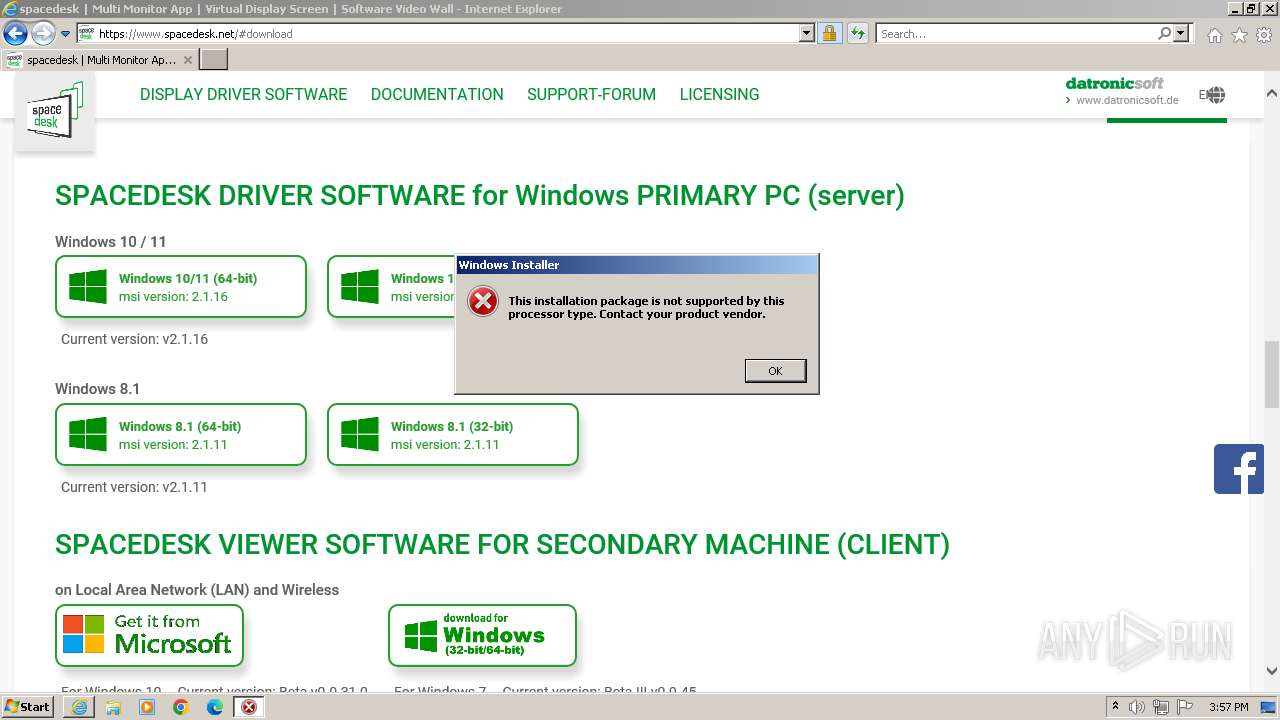1280x720 pixels.
Task: Open LICENSING menu item
Action: [719, 94]
